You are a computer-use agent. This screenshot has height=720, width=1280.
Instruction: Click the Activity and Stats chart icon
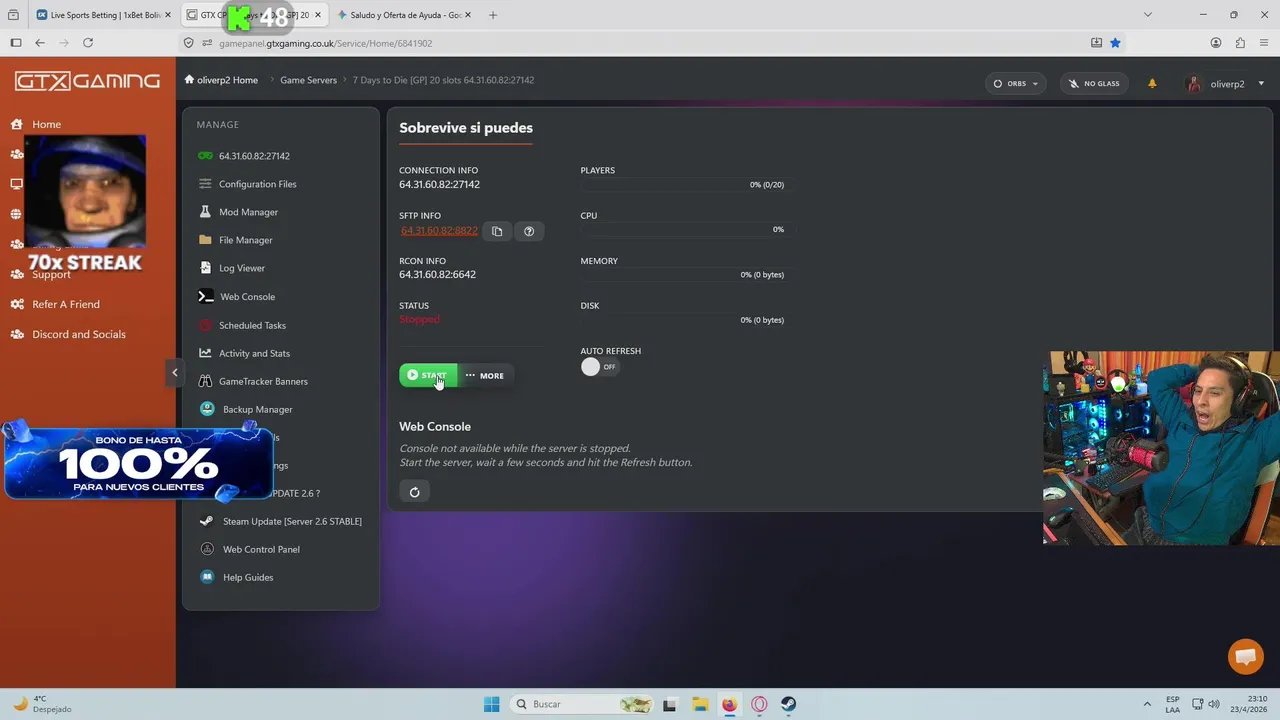point(205,353)
